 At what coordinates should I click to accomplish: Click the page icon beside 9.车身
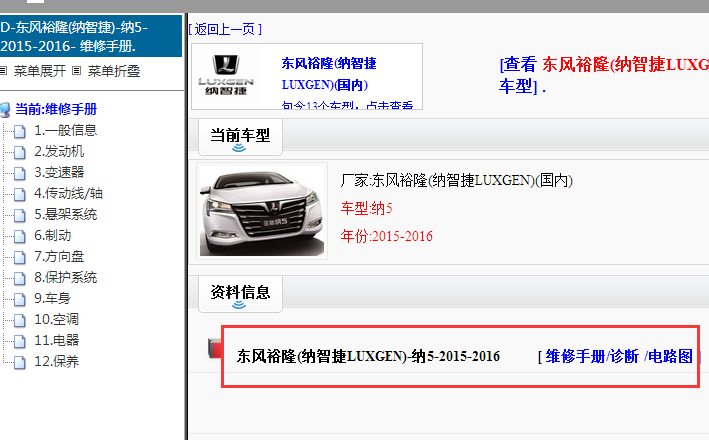pyautogui.click(x=19, y=299)
